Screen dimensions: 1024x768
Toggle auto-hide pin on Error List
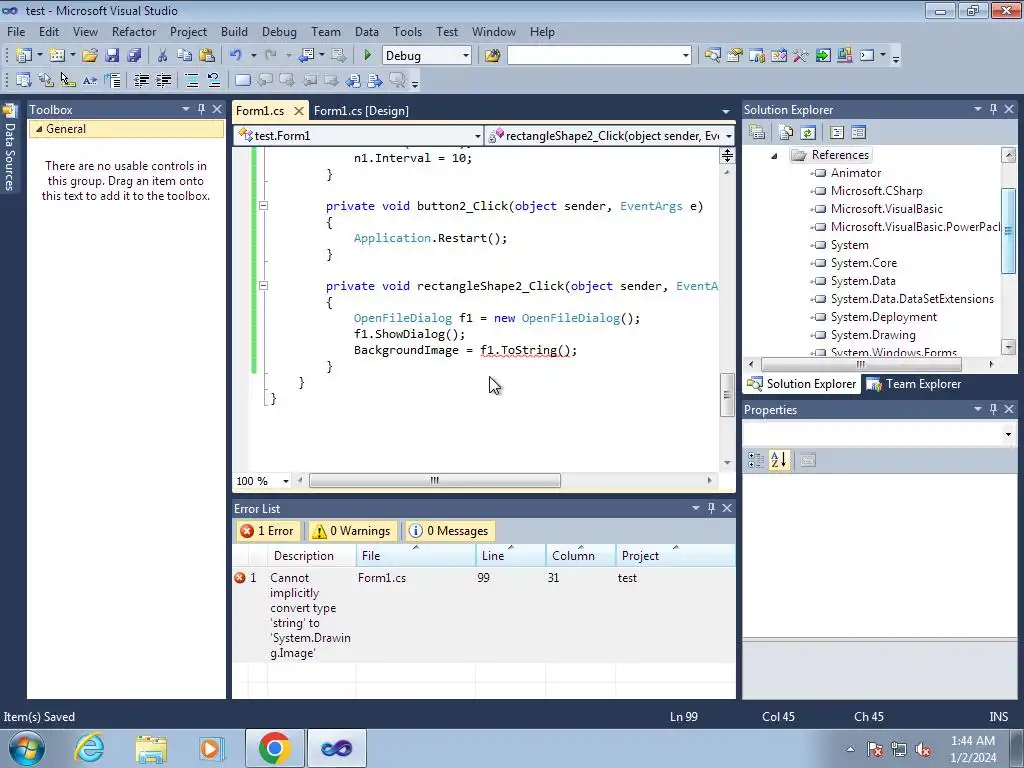pos(711,507)
